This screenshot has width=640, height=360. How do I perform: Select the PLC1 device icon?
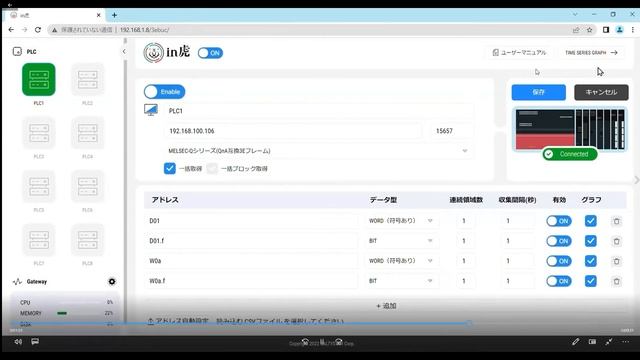39,79
